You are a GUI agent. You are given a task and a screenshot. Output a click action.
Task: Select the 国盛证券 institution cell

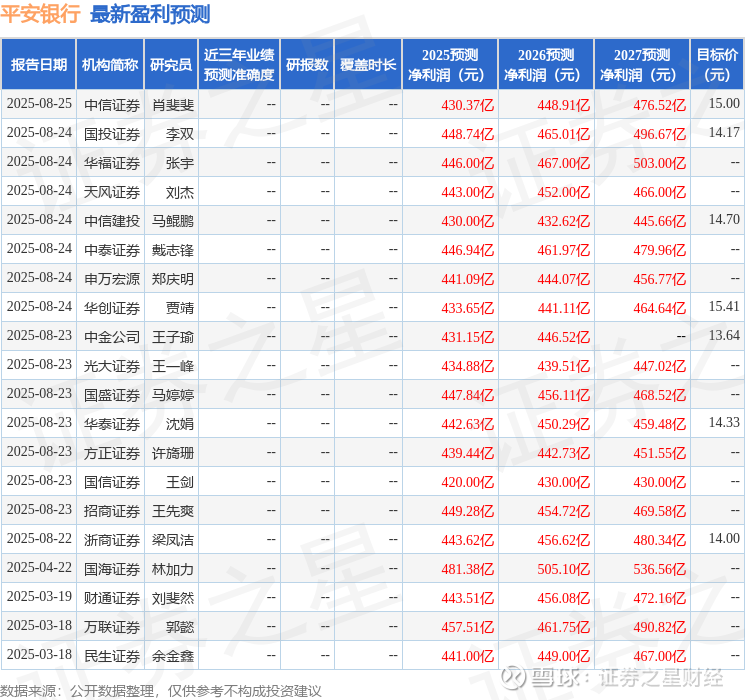pyautogui.click(x=112, y=395)
